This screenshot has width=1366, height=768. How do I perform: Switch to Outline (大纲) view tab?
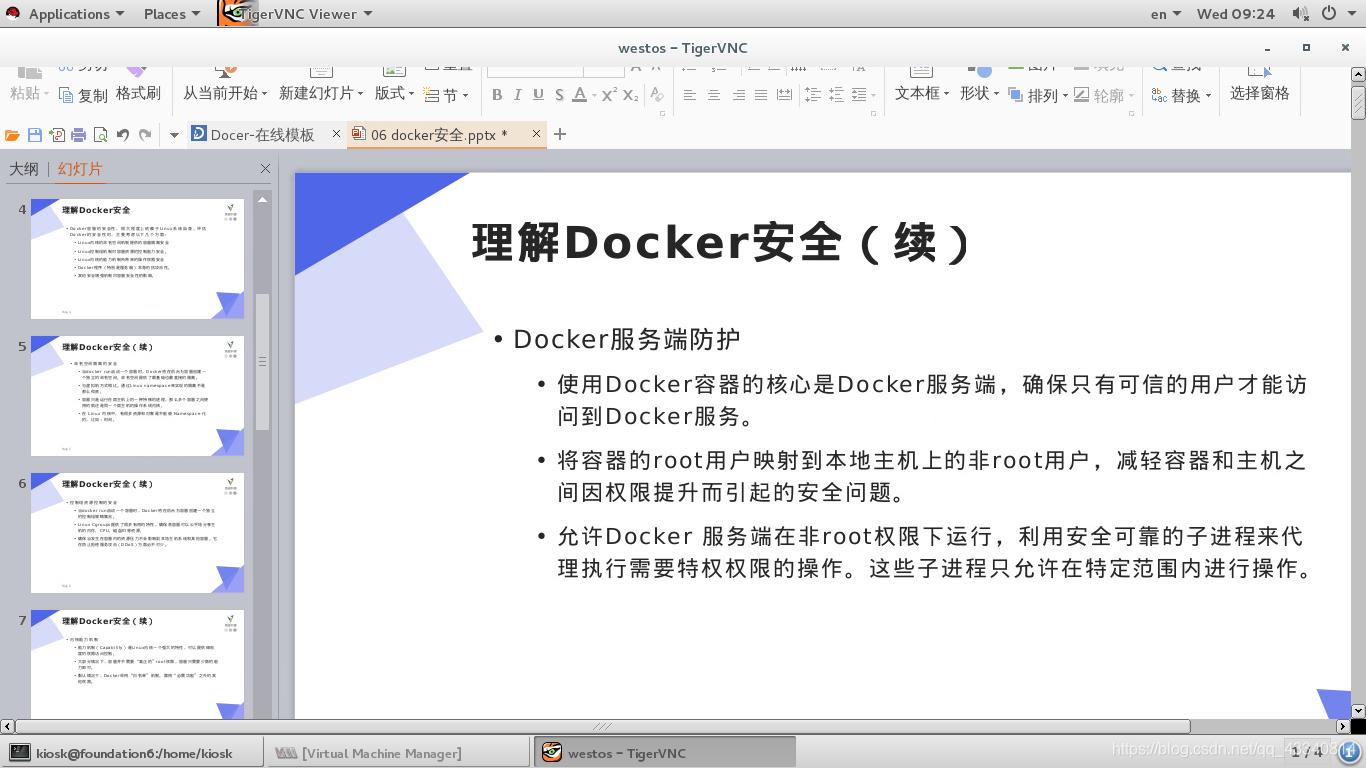[24, 169]
